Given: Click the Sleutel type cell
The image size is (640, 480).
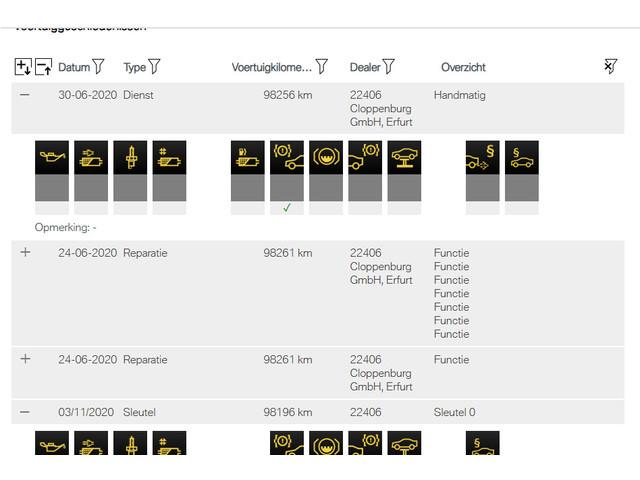Looking at the screenshot, I should [139, 412].
